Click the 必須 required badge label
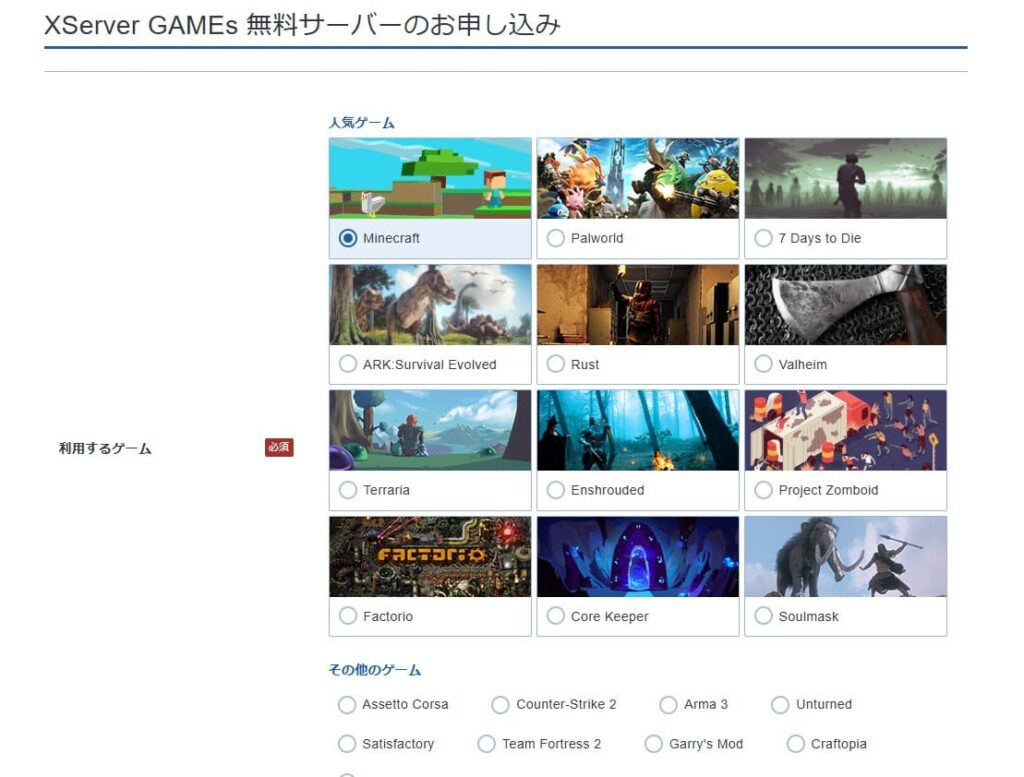The height and width of the screenshot is (777, 1024). pos(279,447)
